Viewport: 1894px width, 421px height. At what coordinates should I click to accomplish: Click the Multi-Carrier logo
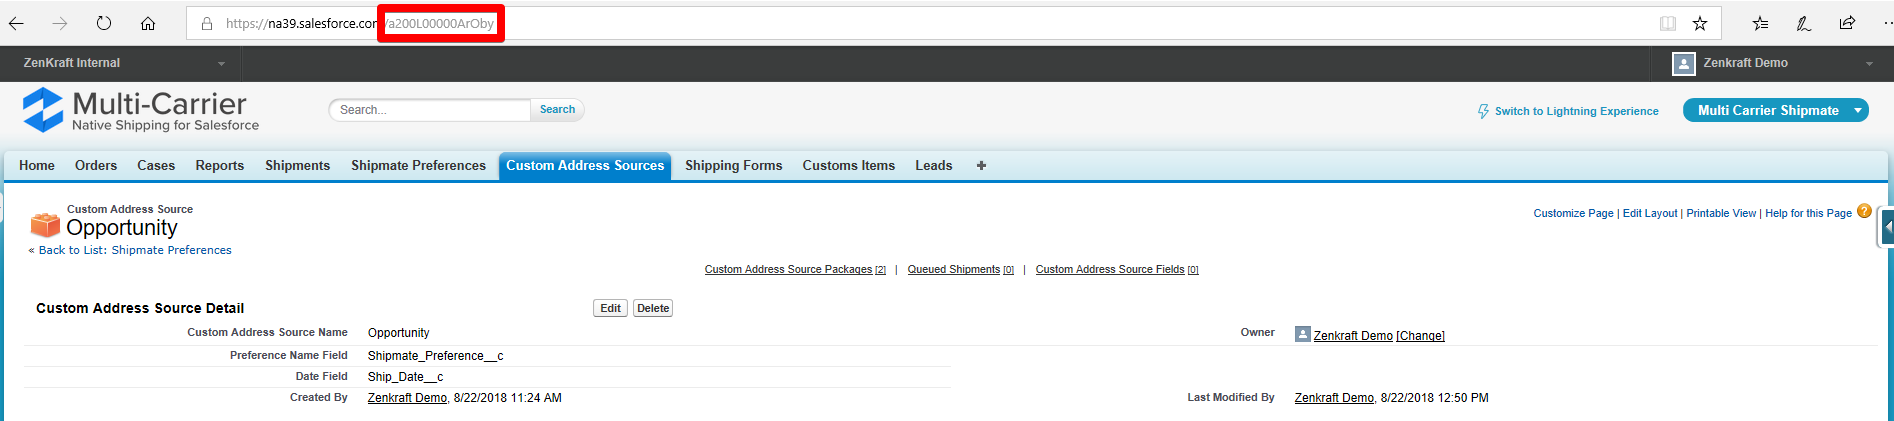tap(141, 110)
